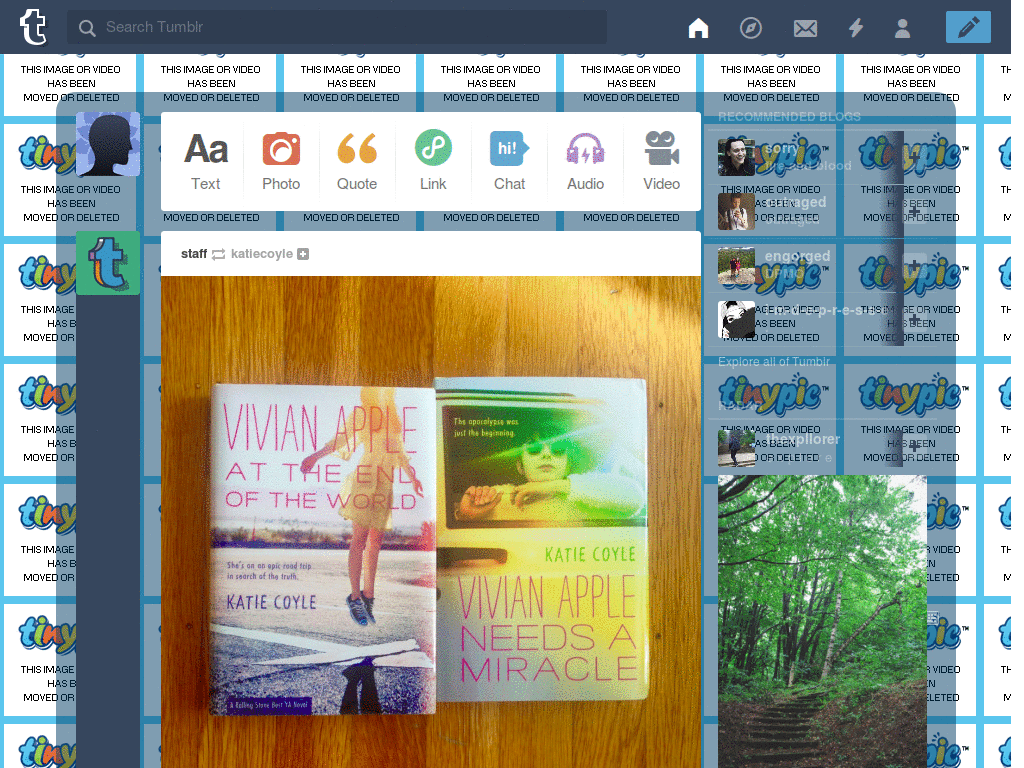Viewport: 1024px width, 768px height.
Task: Create a new Text post
Action: point(206,161)
